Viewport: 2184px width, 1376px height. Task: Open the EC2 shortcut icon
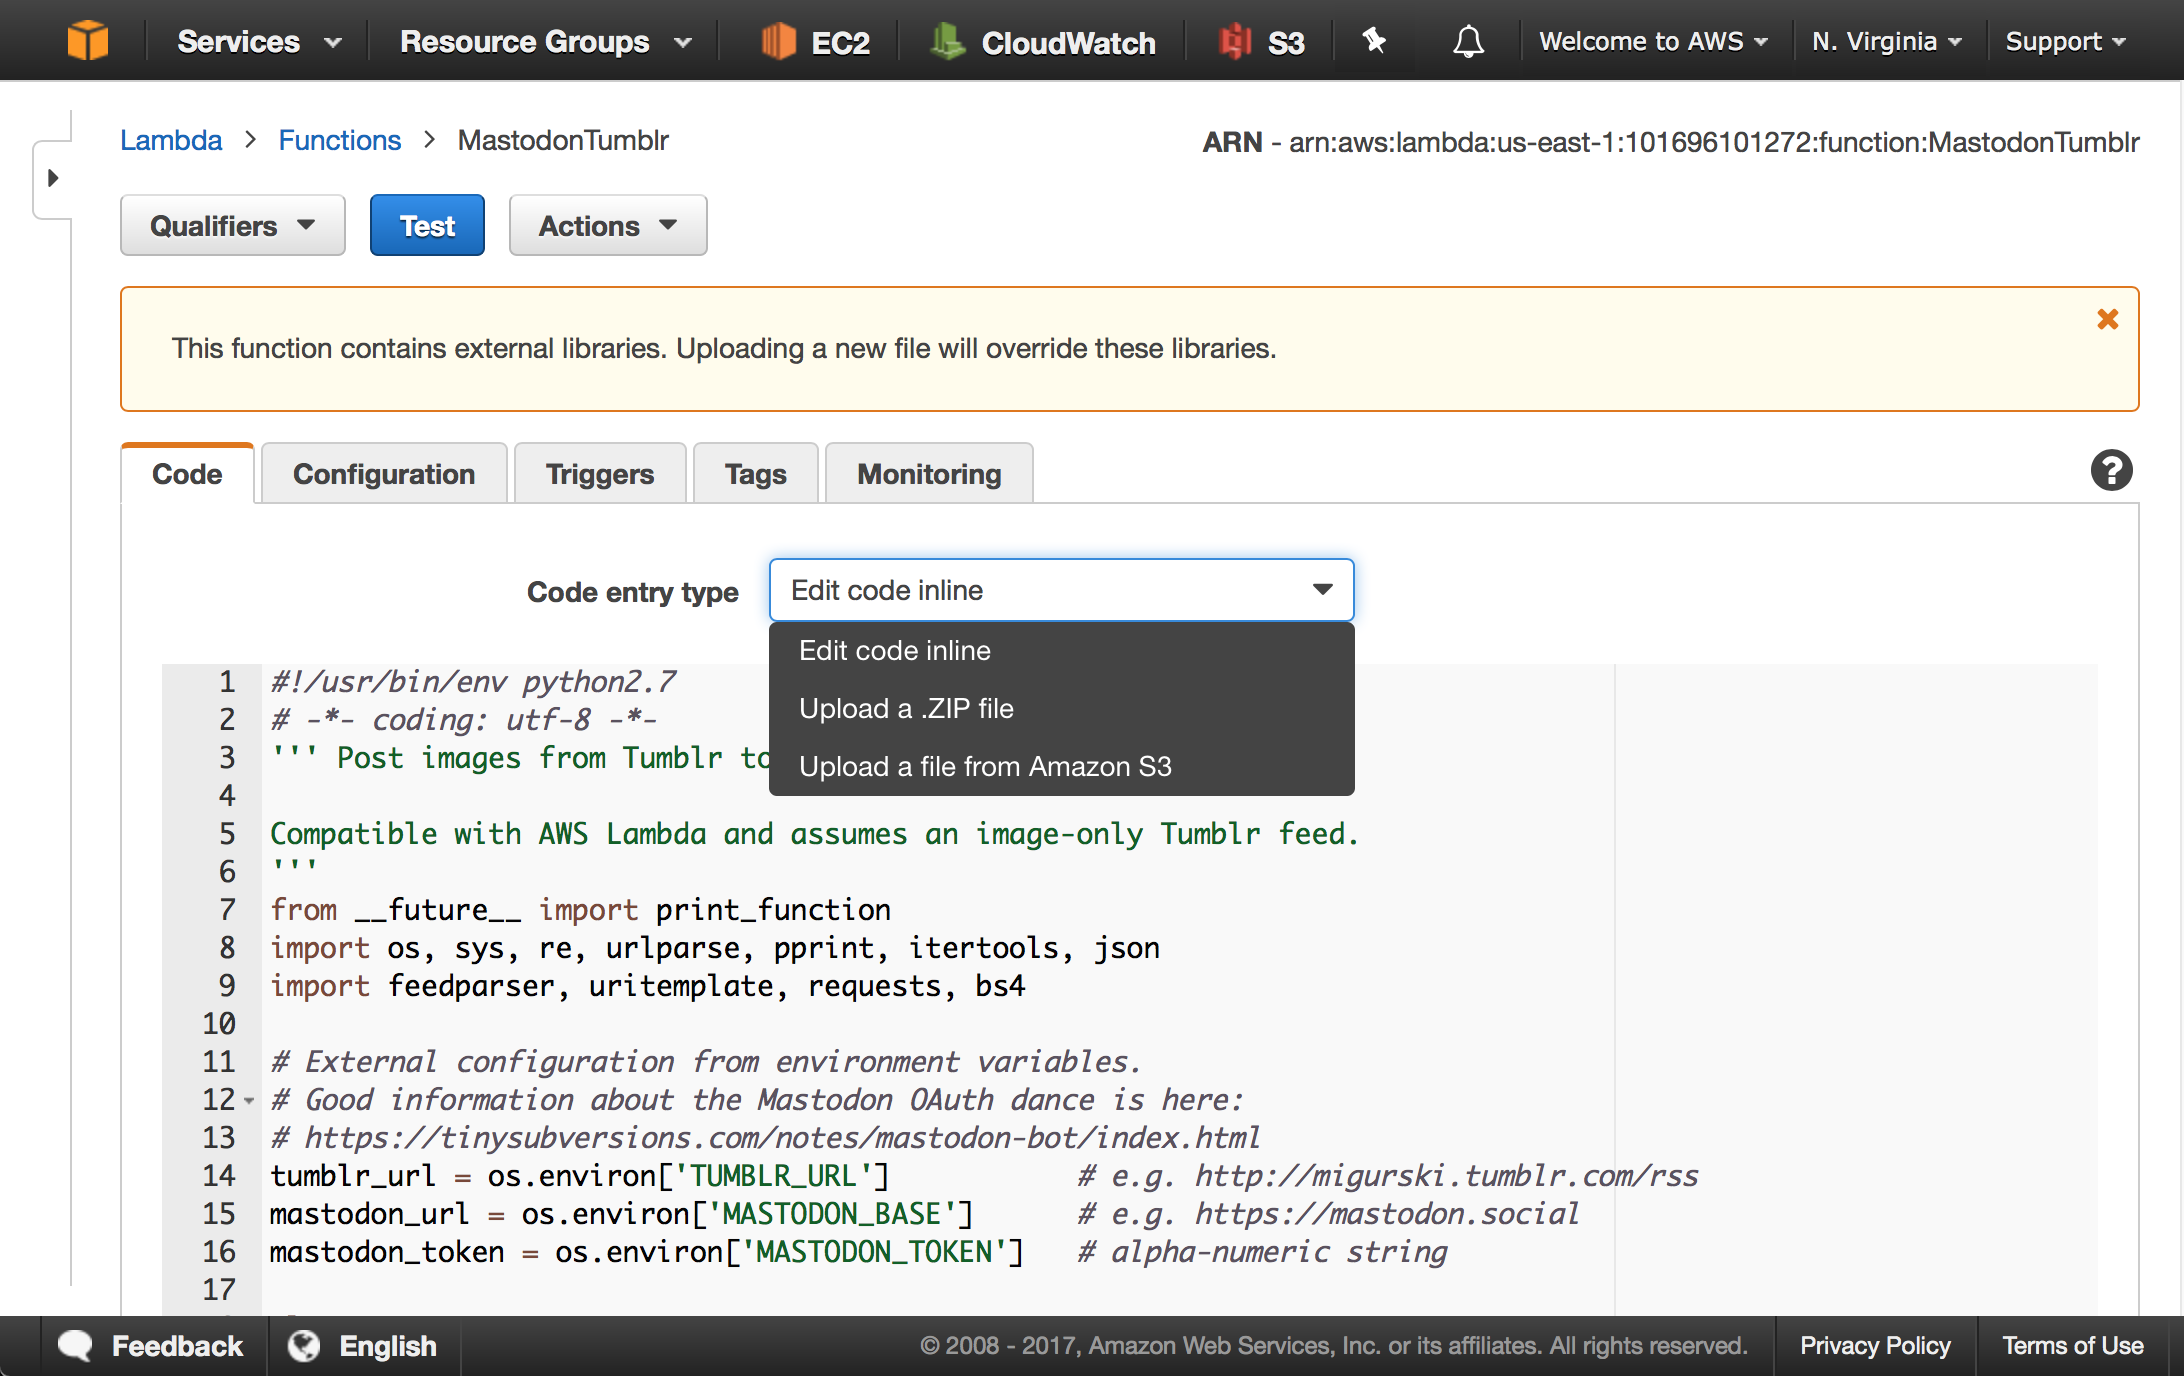(x=778, y=41)
